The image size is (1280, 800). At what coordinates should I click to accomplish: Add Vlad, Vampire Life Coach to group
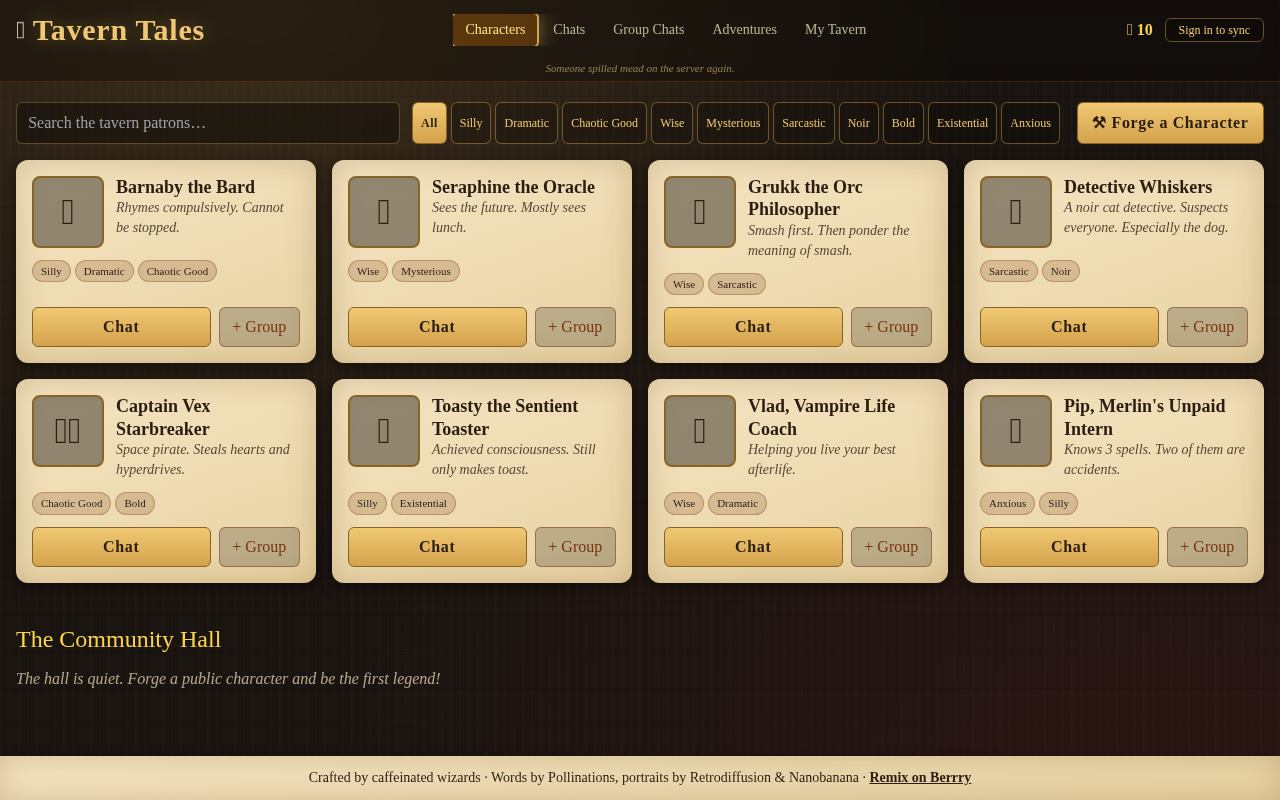tap(891, 547)
